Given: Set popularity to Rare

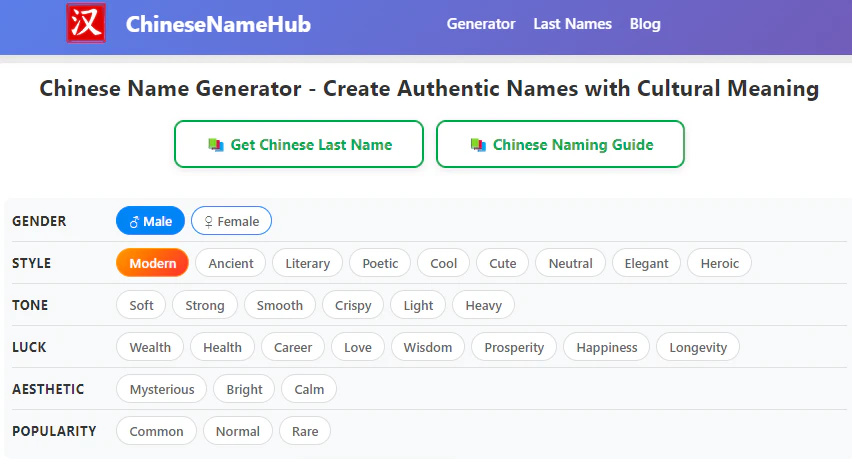Looking at the screenshot, I should 305,431.
